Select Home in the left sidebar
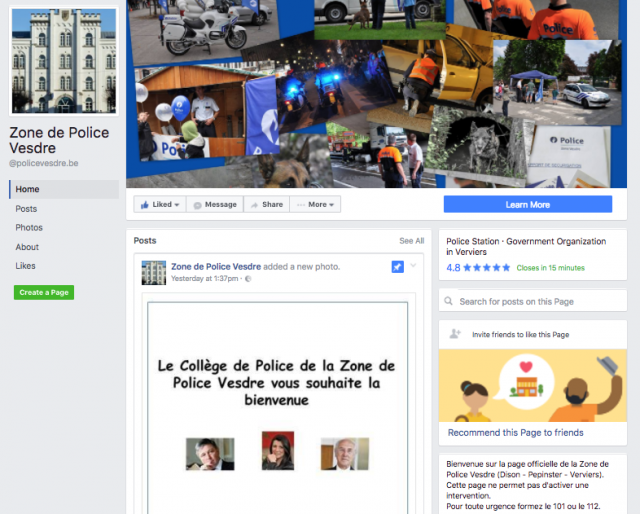This screenshot has height=514, width=640. (28, 189)
